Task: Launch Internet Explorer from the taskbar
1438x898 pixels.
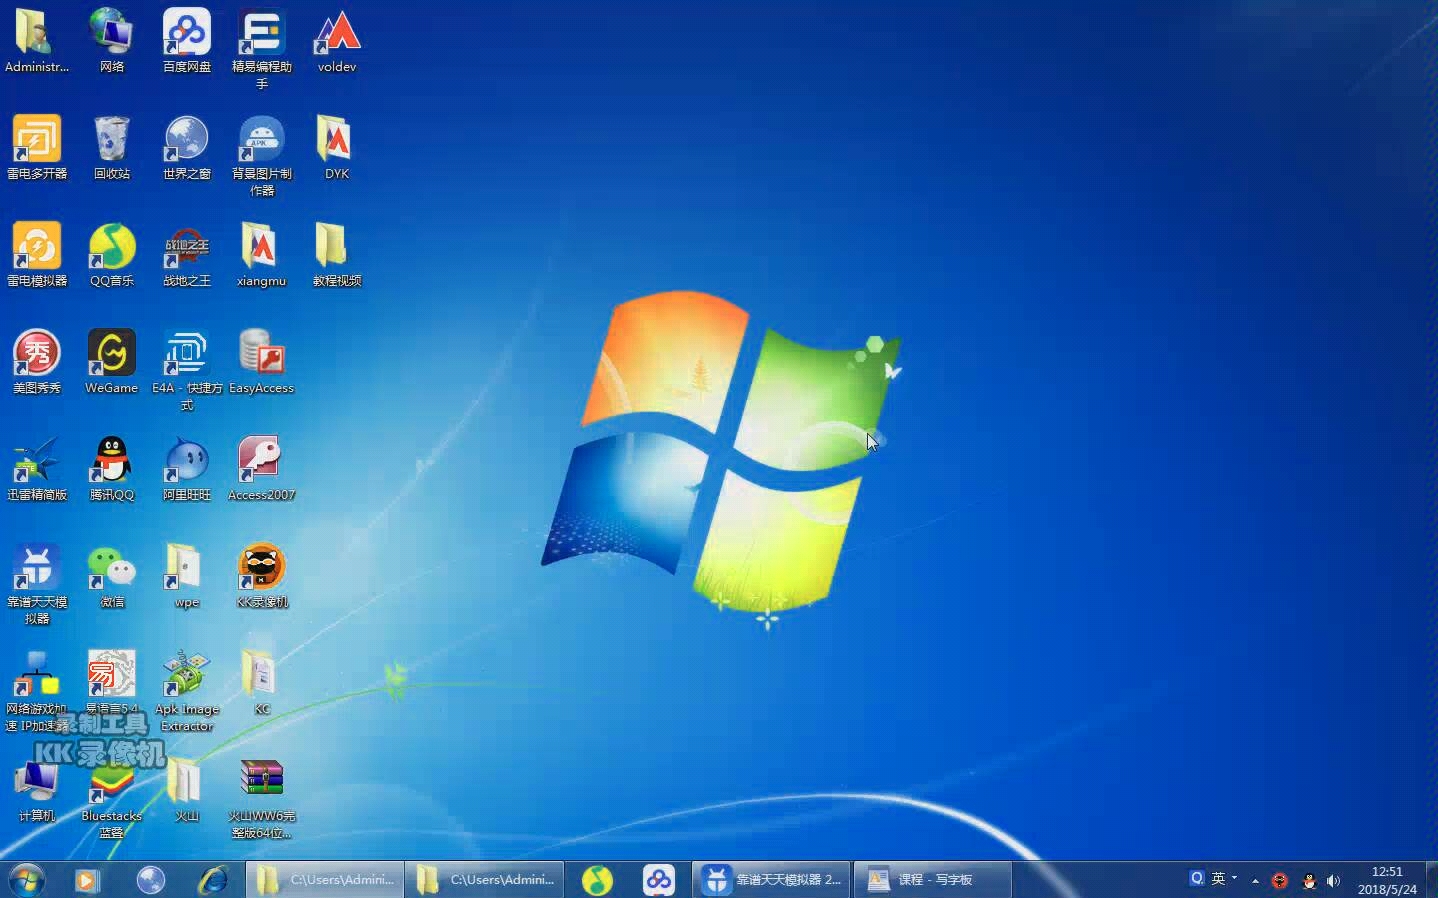Action: point(213,880)
